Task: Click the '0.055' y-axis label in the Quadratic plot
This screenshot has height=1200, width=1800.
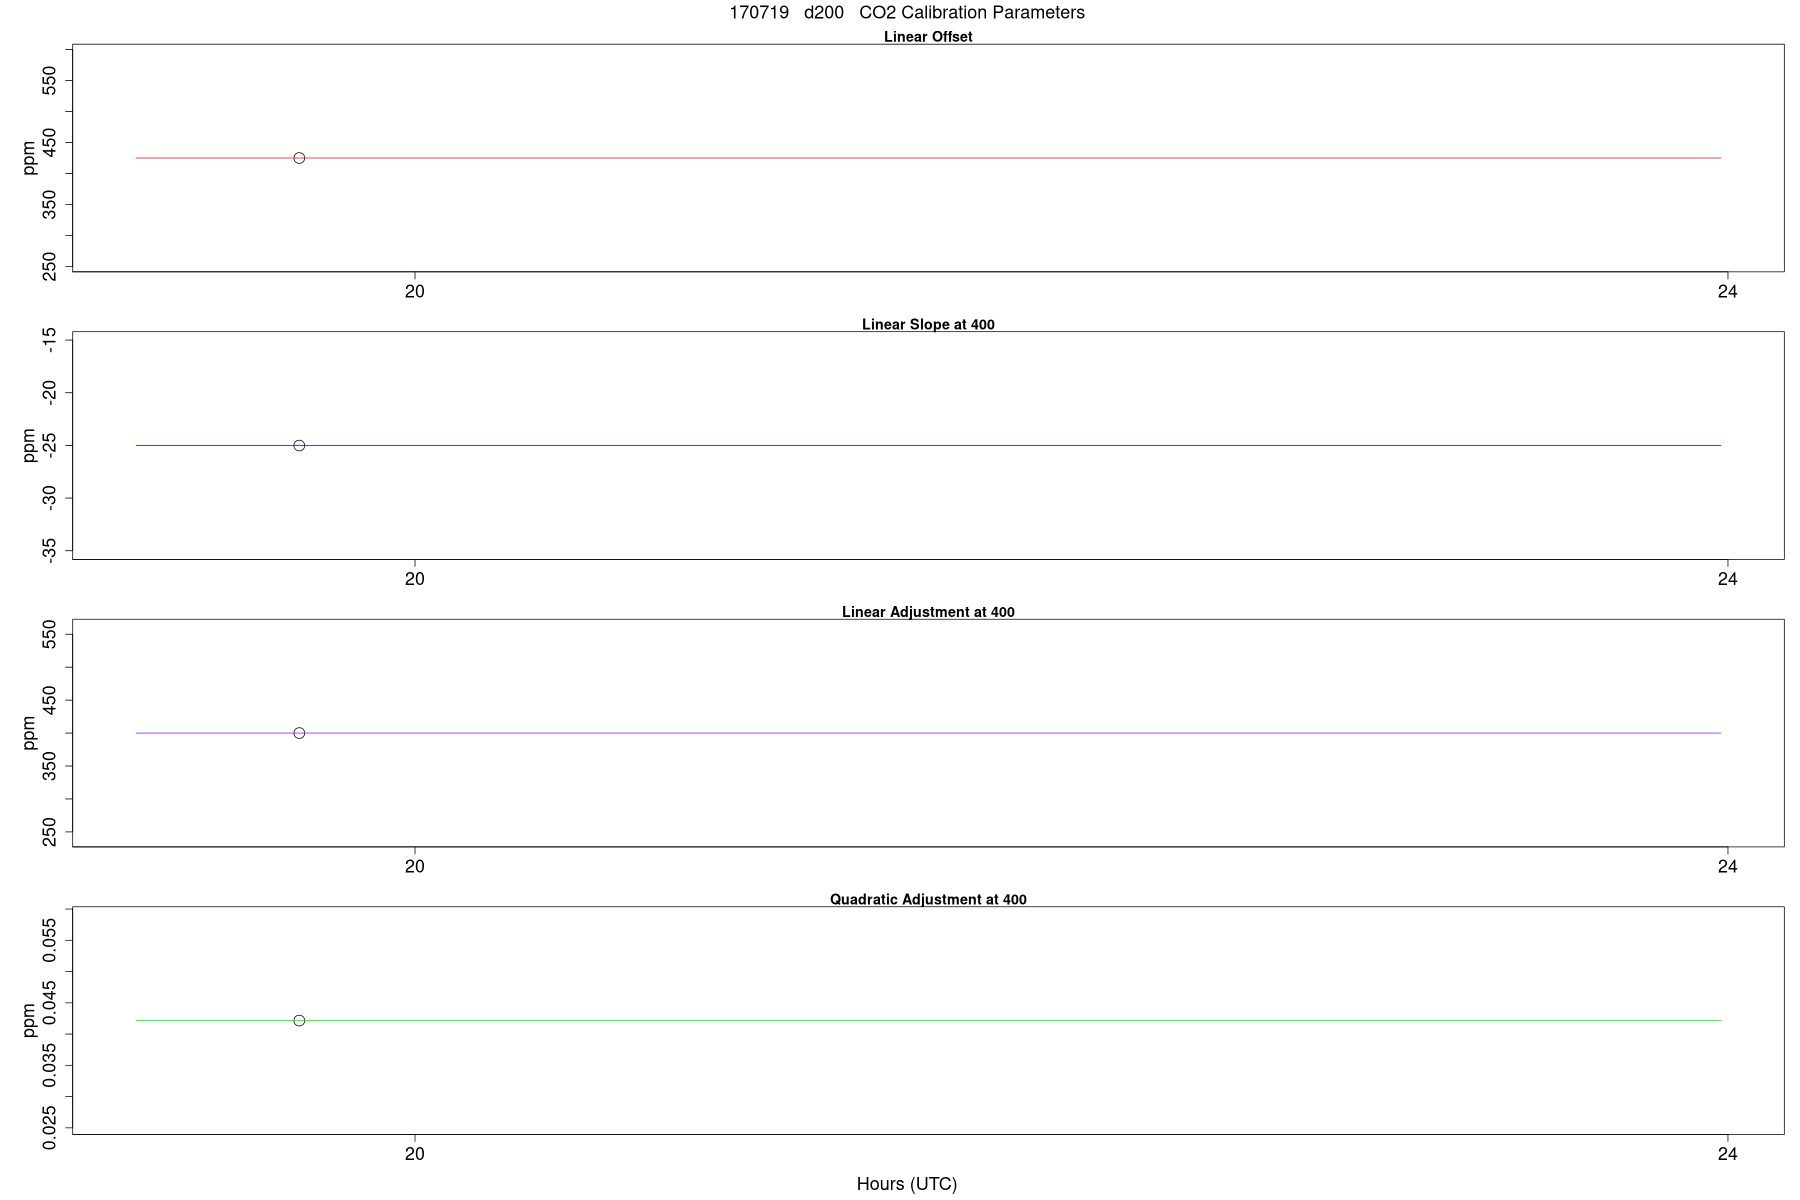Action: tap(49, 941)
